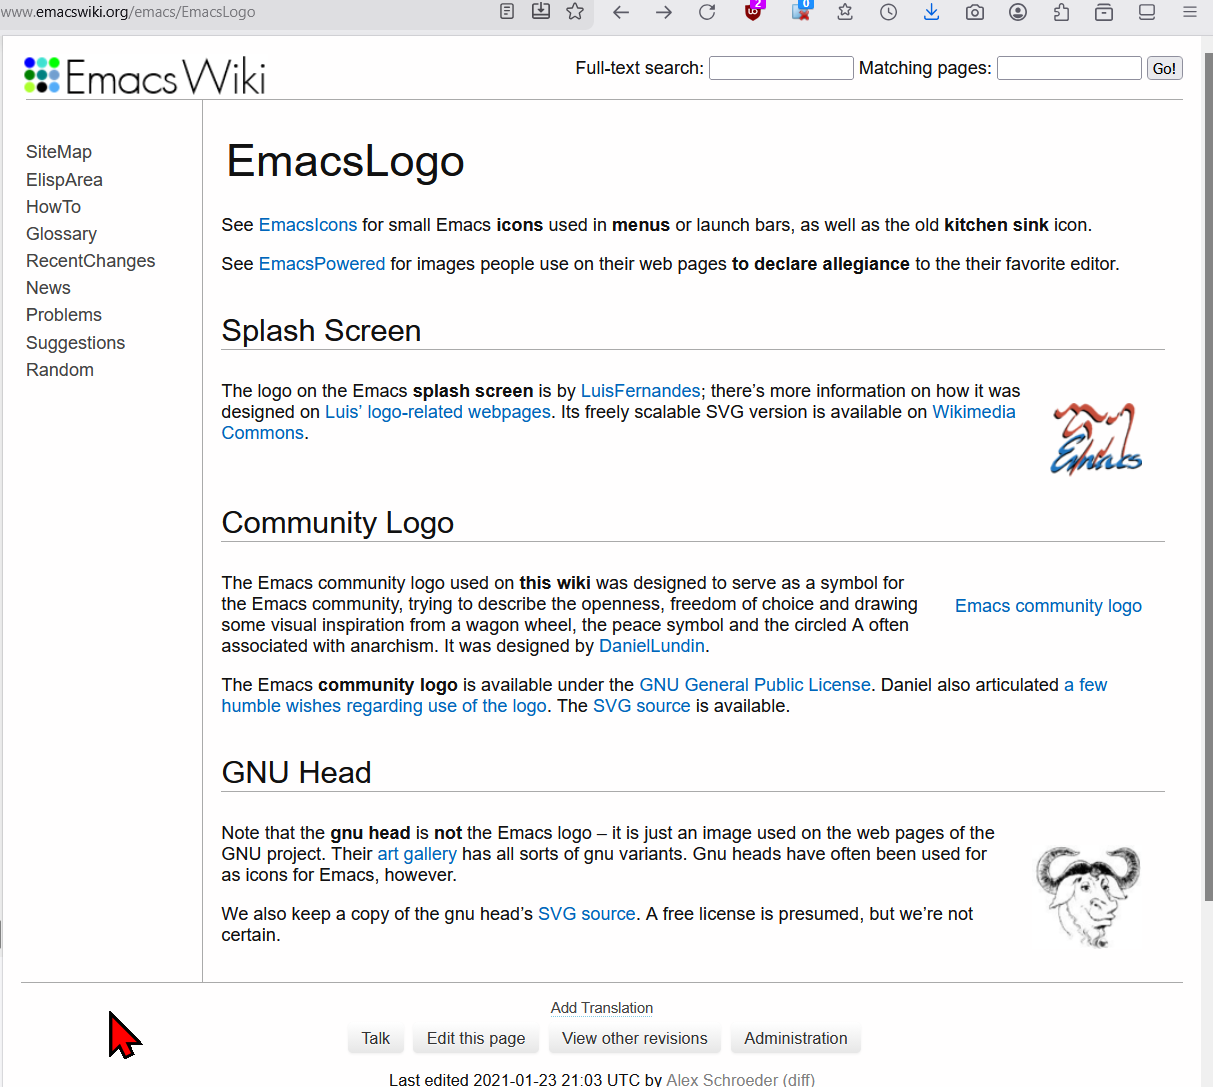
Task: Select RecentChanges in the sidebar
Action: coord(90,260)
